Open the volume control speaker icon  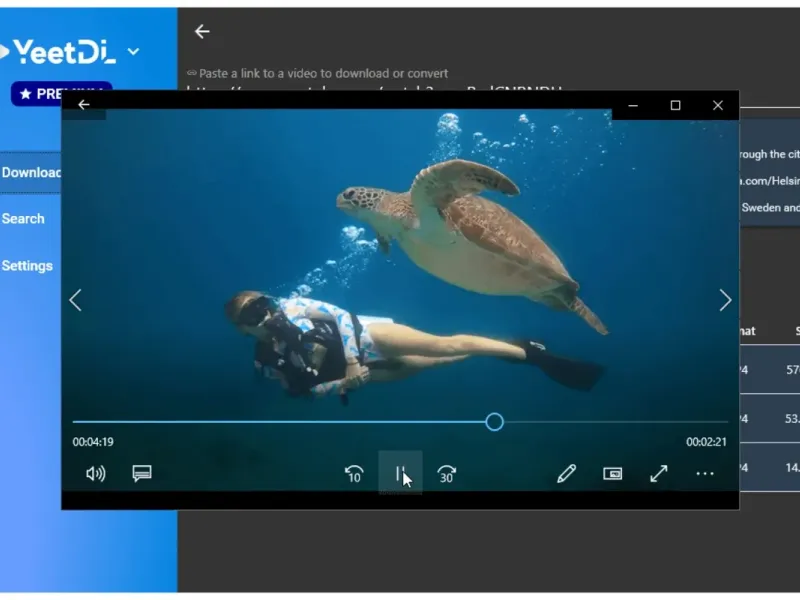coord(95,474)
